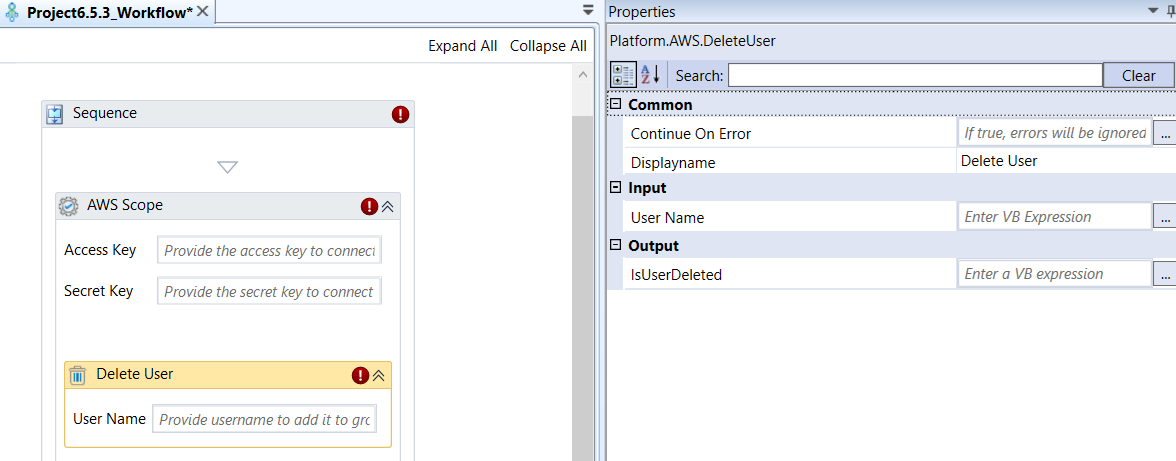The image size is (1176, 461).
Task: Click Expand All
Action: (x=463, y=46)
